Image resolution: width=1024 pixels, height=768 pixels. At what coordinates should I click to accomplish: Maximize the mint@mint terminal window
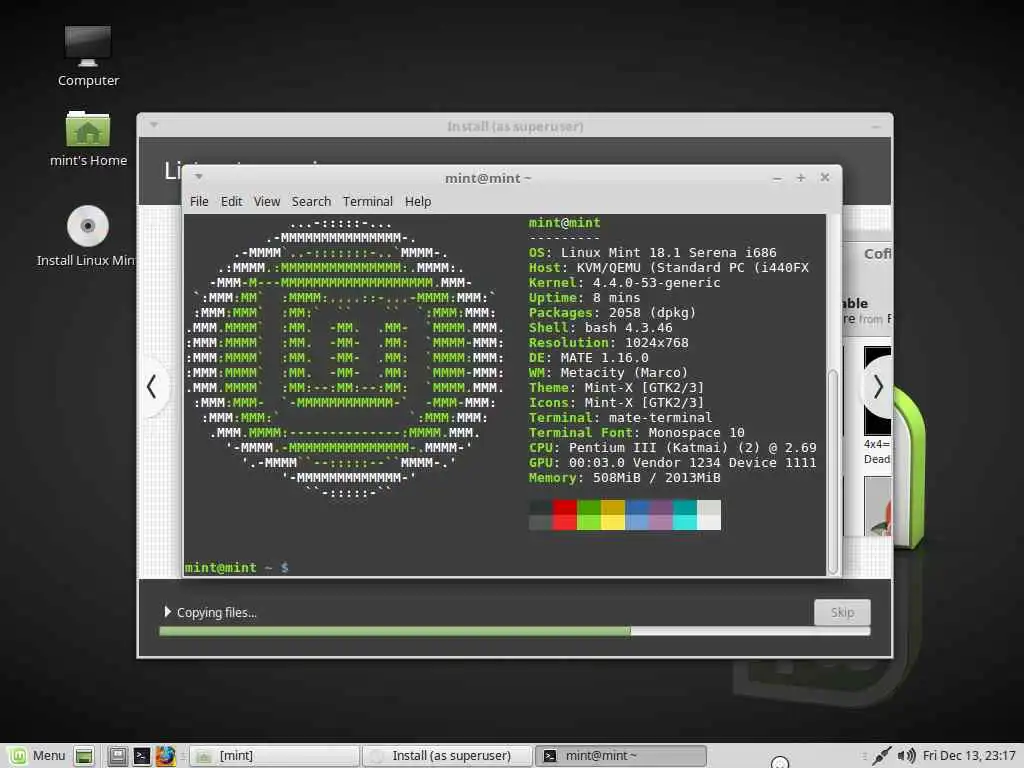(x=801, y=178)
